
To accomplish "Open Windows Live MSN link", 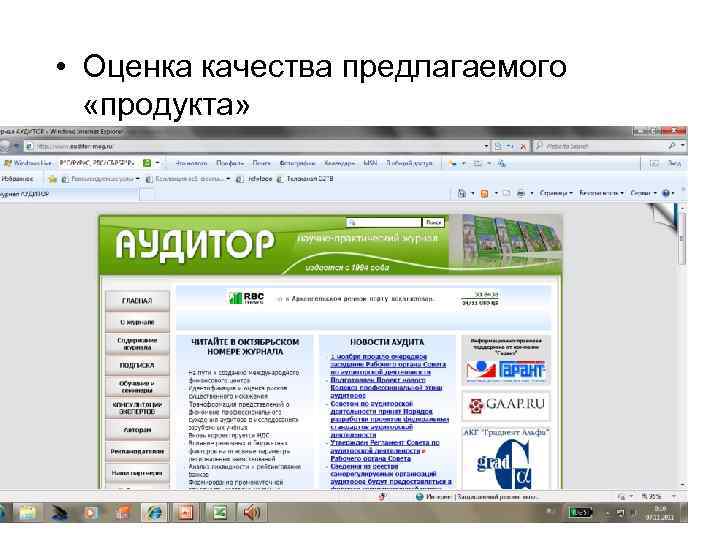I will [x=370, y=163].
